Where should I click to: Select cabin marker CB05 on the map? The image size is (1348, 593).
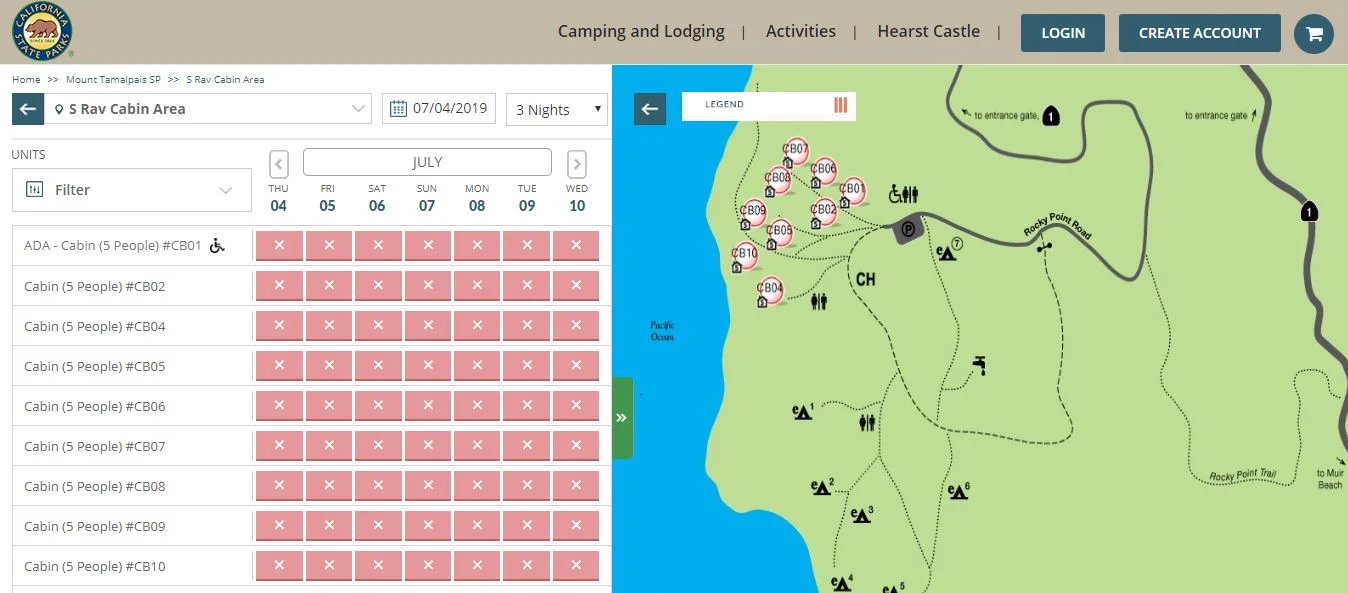(780, 232)
